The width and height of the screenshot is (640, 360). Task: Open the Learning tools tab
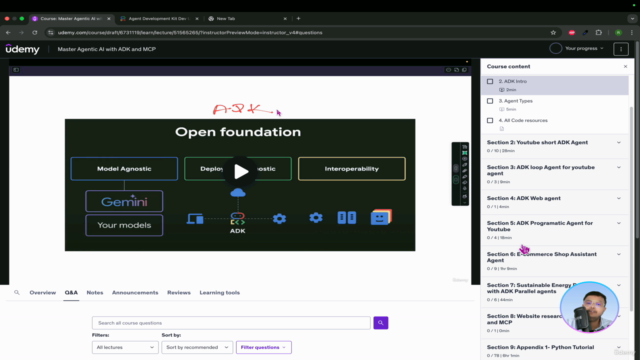(x=220, y=293)
